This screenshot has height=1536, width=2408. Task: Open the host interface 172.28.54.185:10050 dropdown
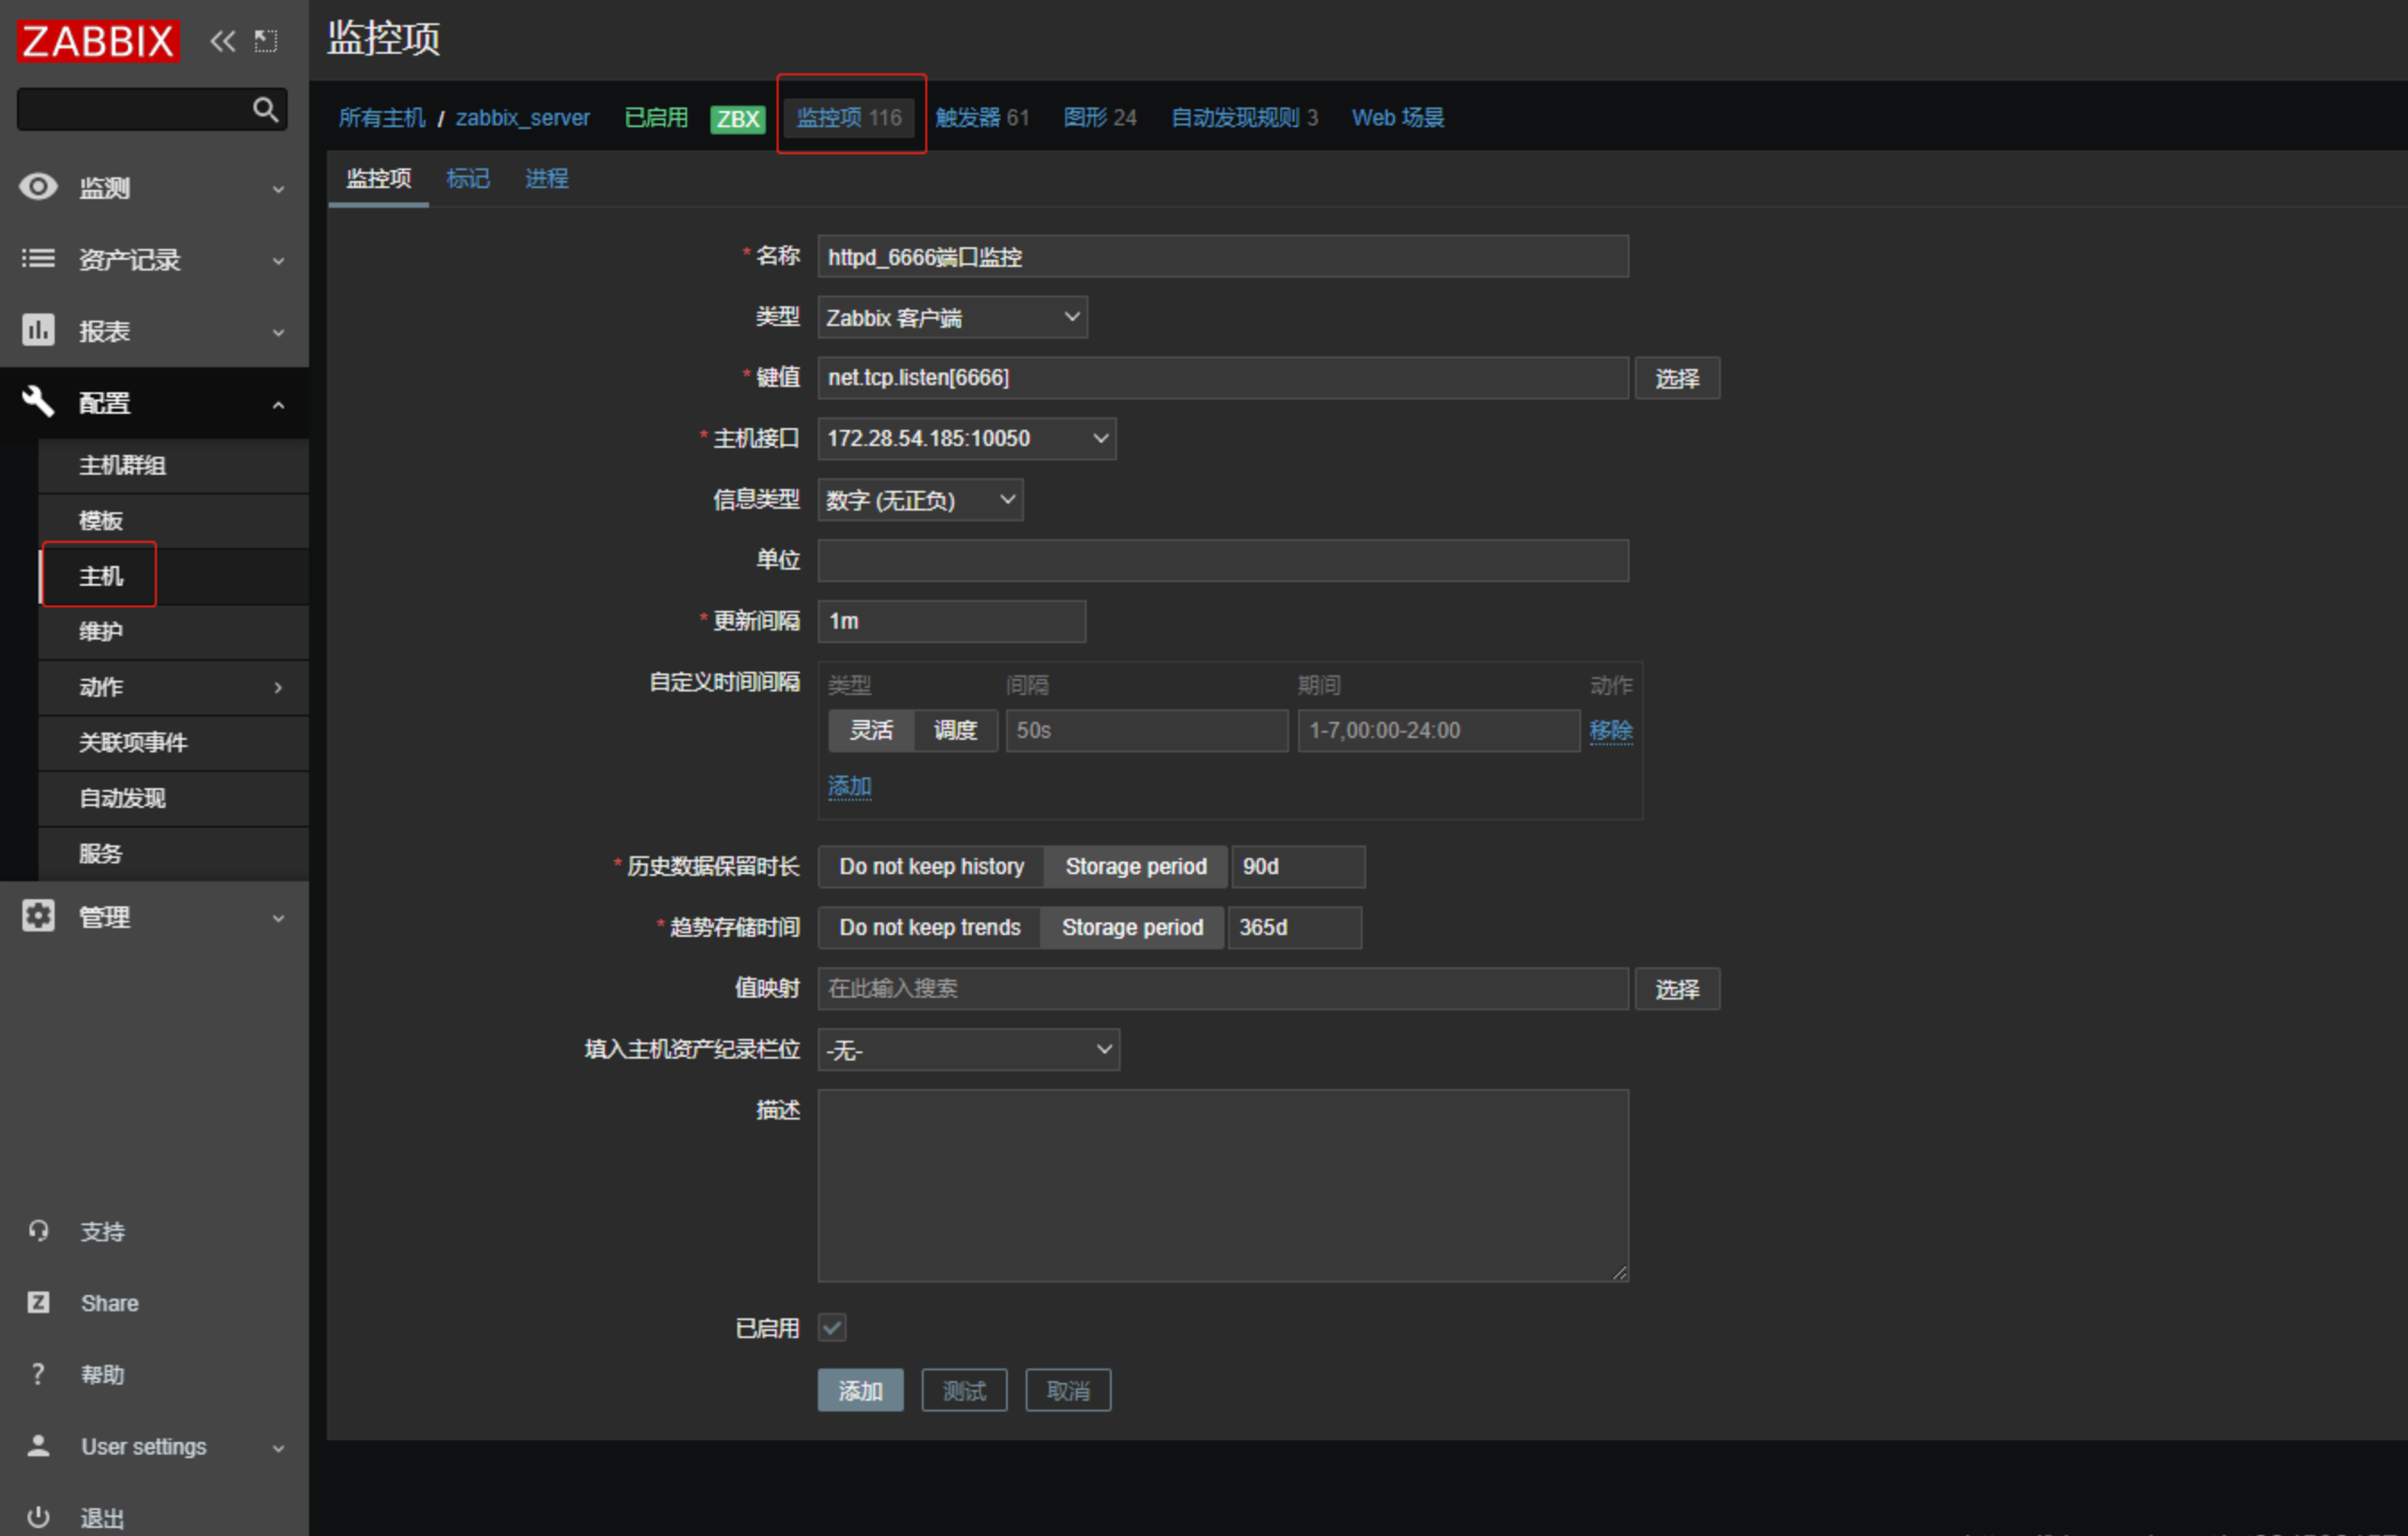pos(966,439)
